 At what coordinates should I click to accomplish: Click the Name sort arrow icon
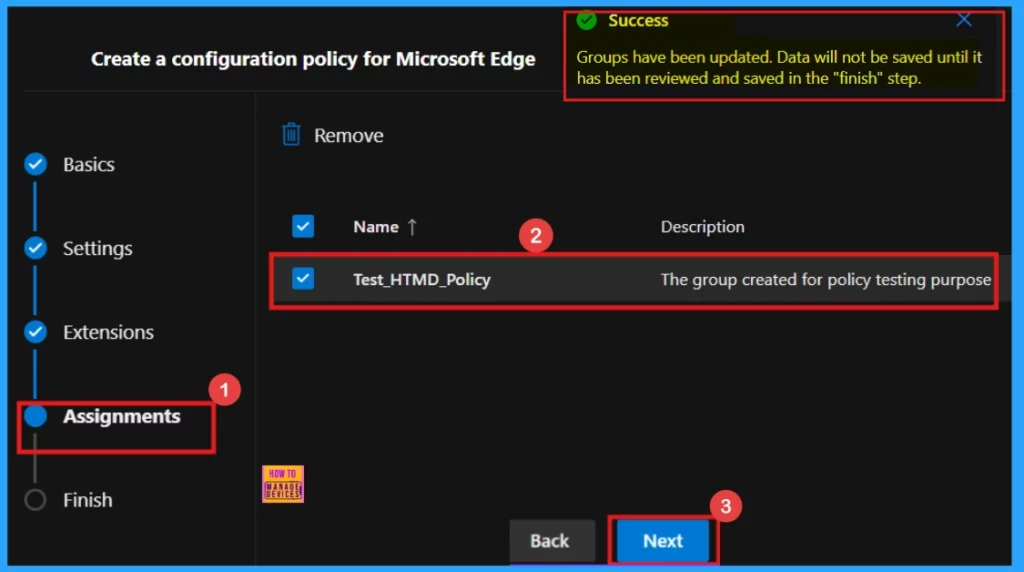(x=412, y=227)
